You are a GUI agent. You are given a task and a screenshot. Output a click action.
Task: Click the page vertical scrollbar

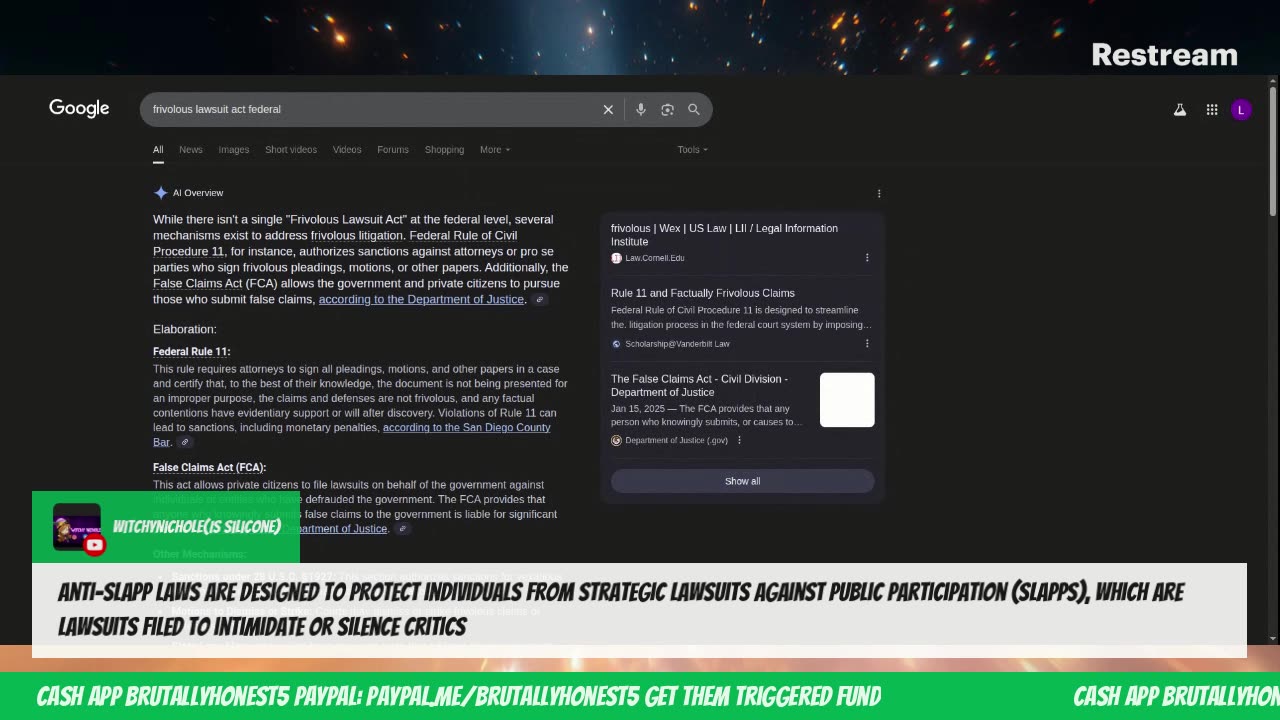tap(1273, 150)
